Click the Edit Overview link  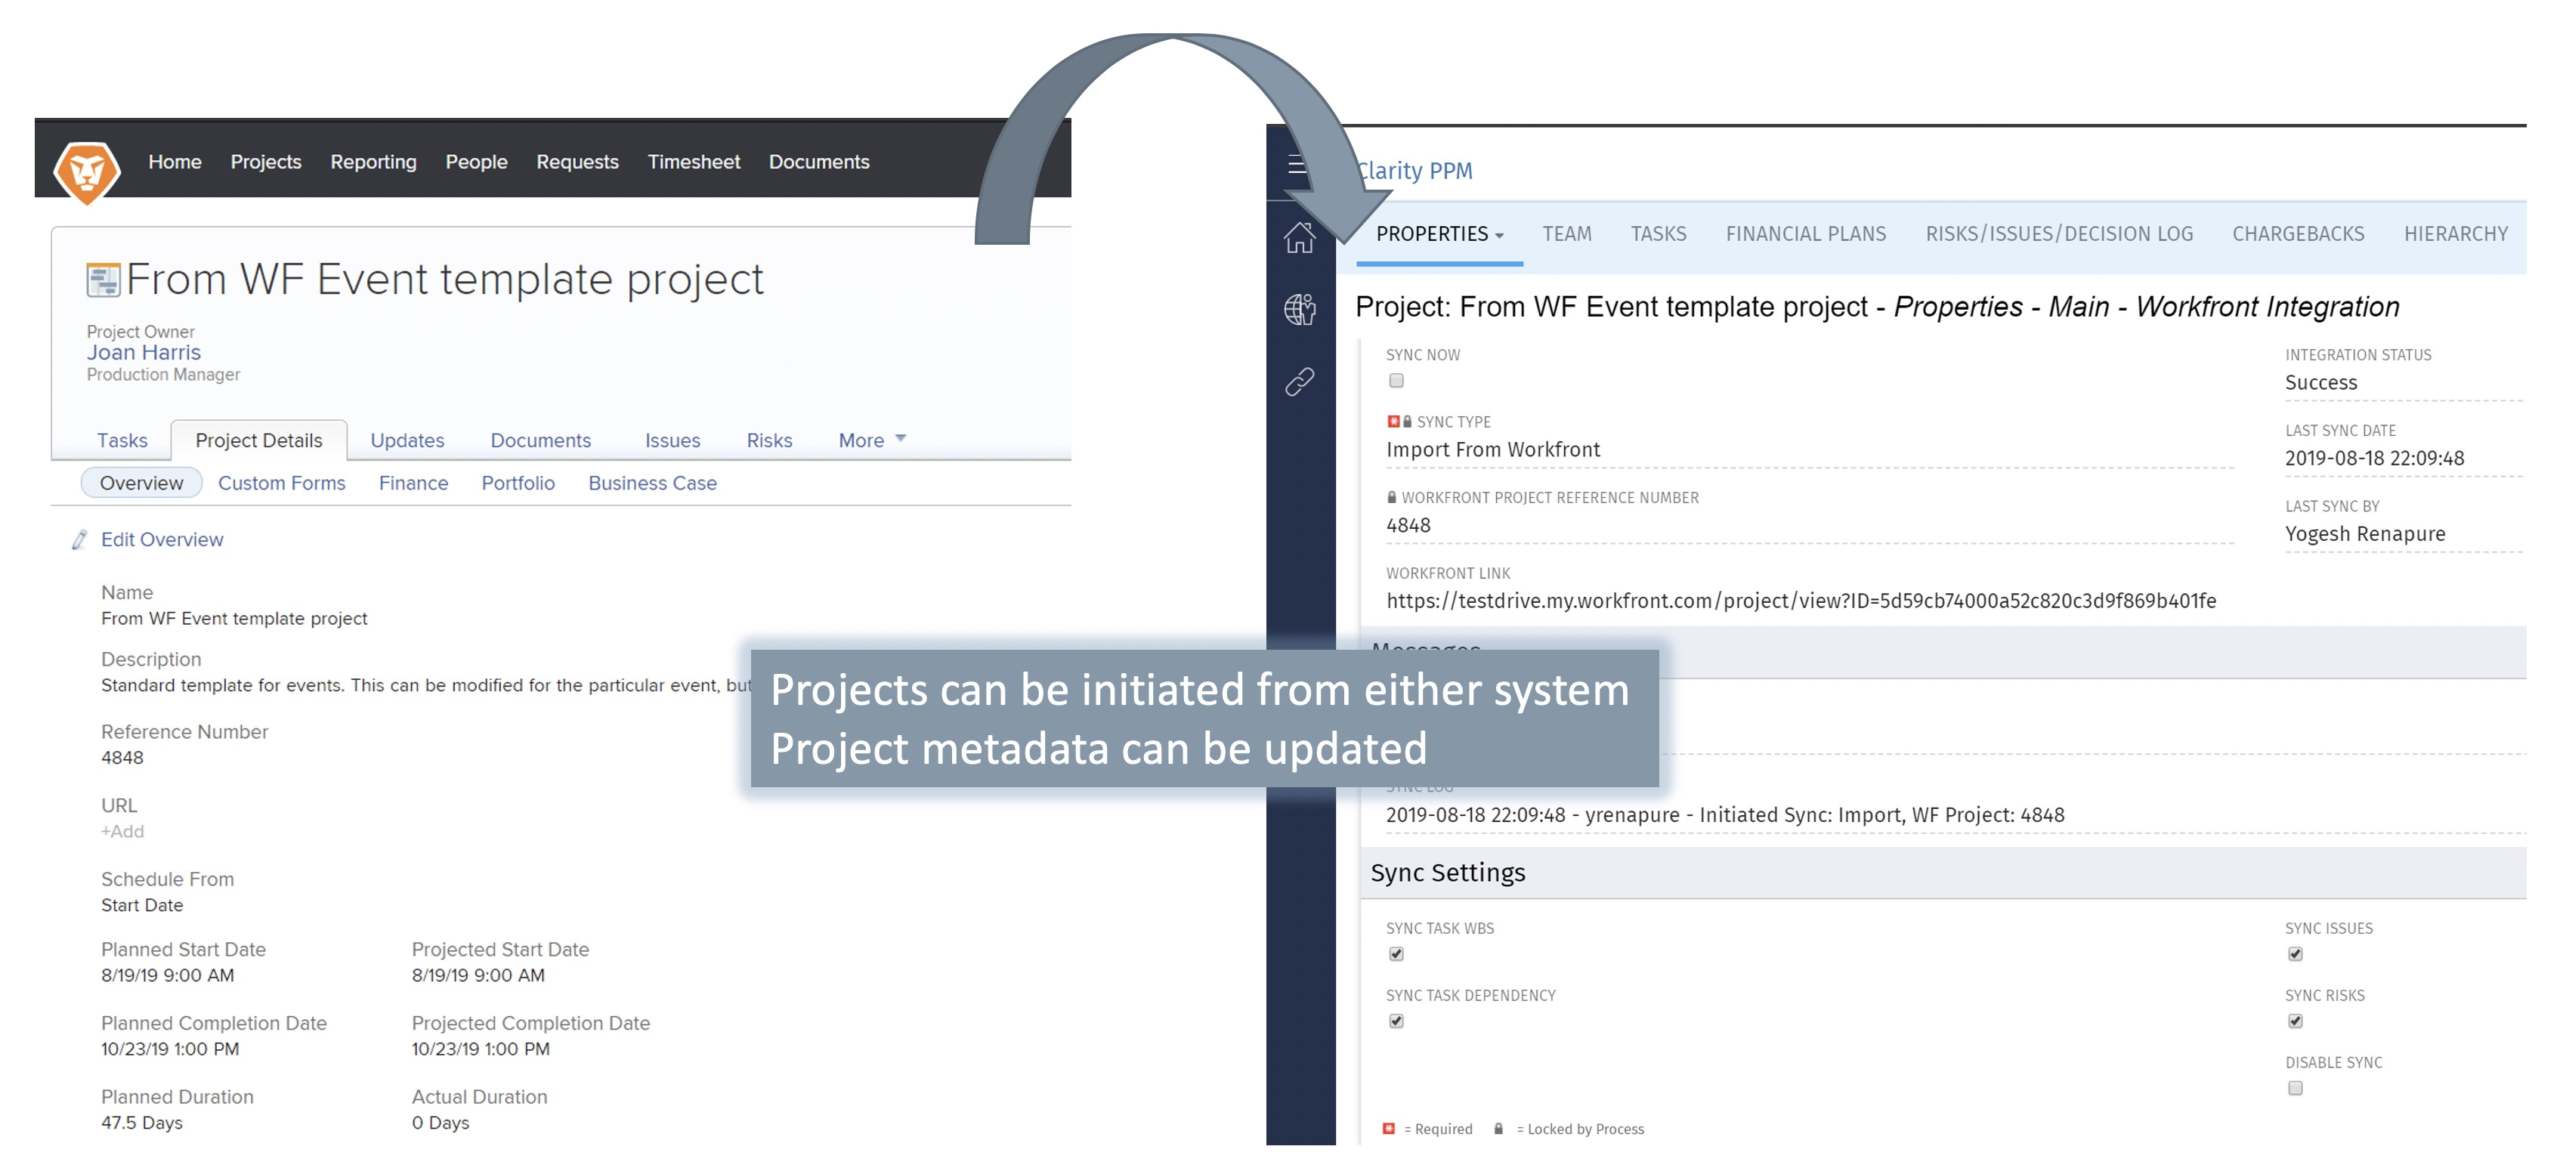pos(162,540)
